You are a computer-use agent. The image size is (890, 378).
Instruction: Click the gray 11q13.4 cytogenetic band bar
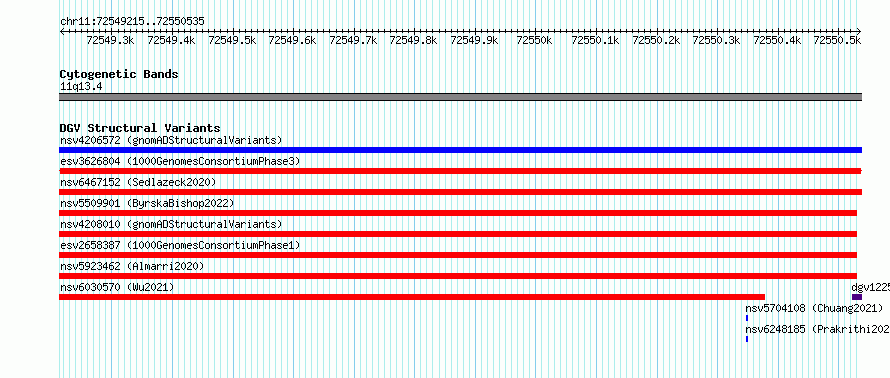[460, 97]
